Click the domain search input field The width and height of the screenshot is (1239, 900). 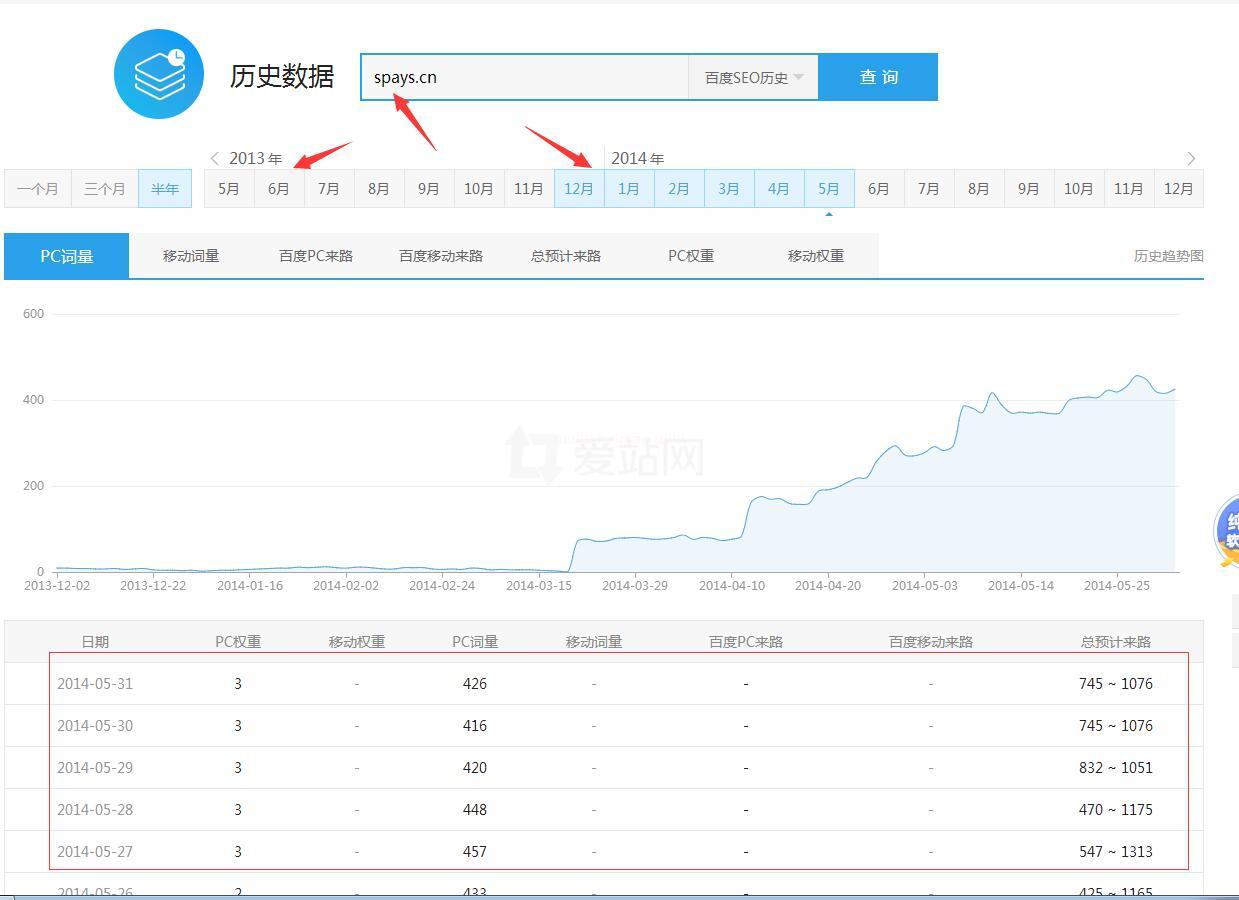525,77
